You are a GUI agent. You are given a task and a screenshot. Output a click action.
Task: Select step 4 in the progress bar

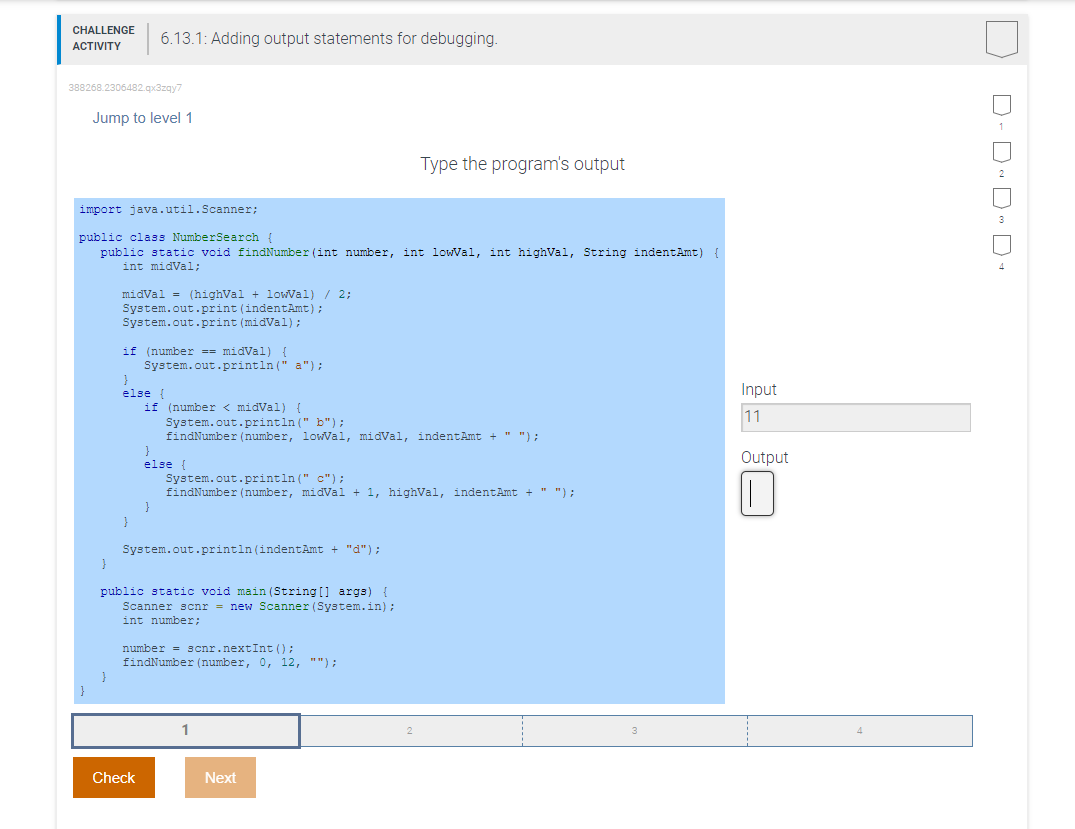point(859,730)
